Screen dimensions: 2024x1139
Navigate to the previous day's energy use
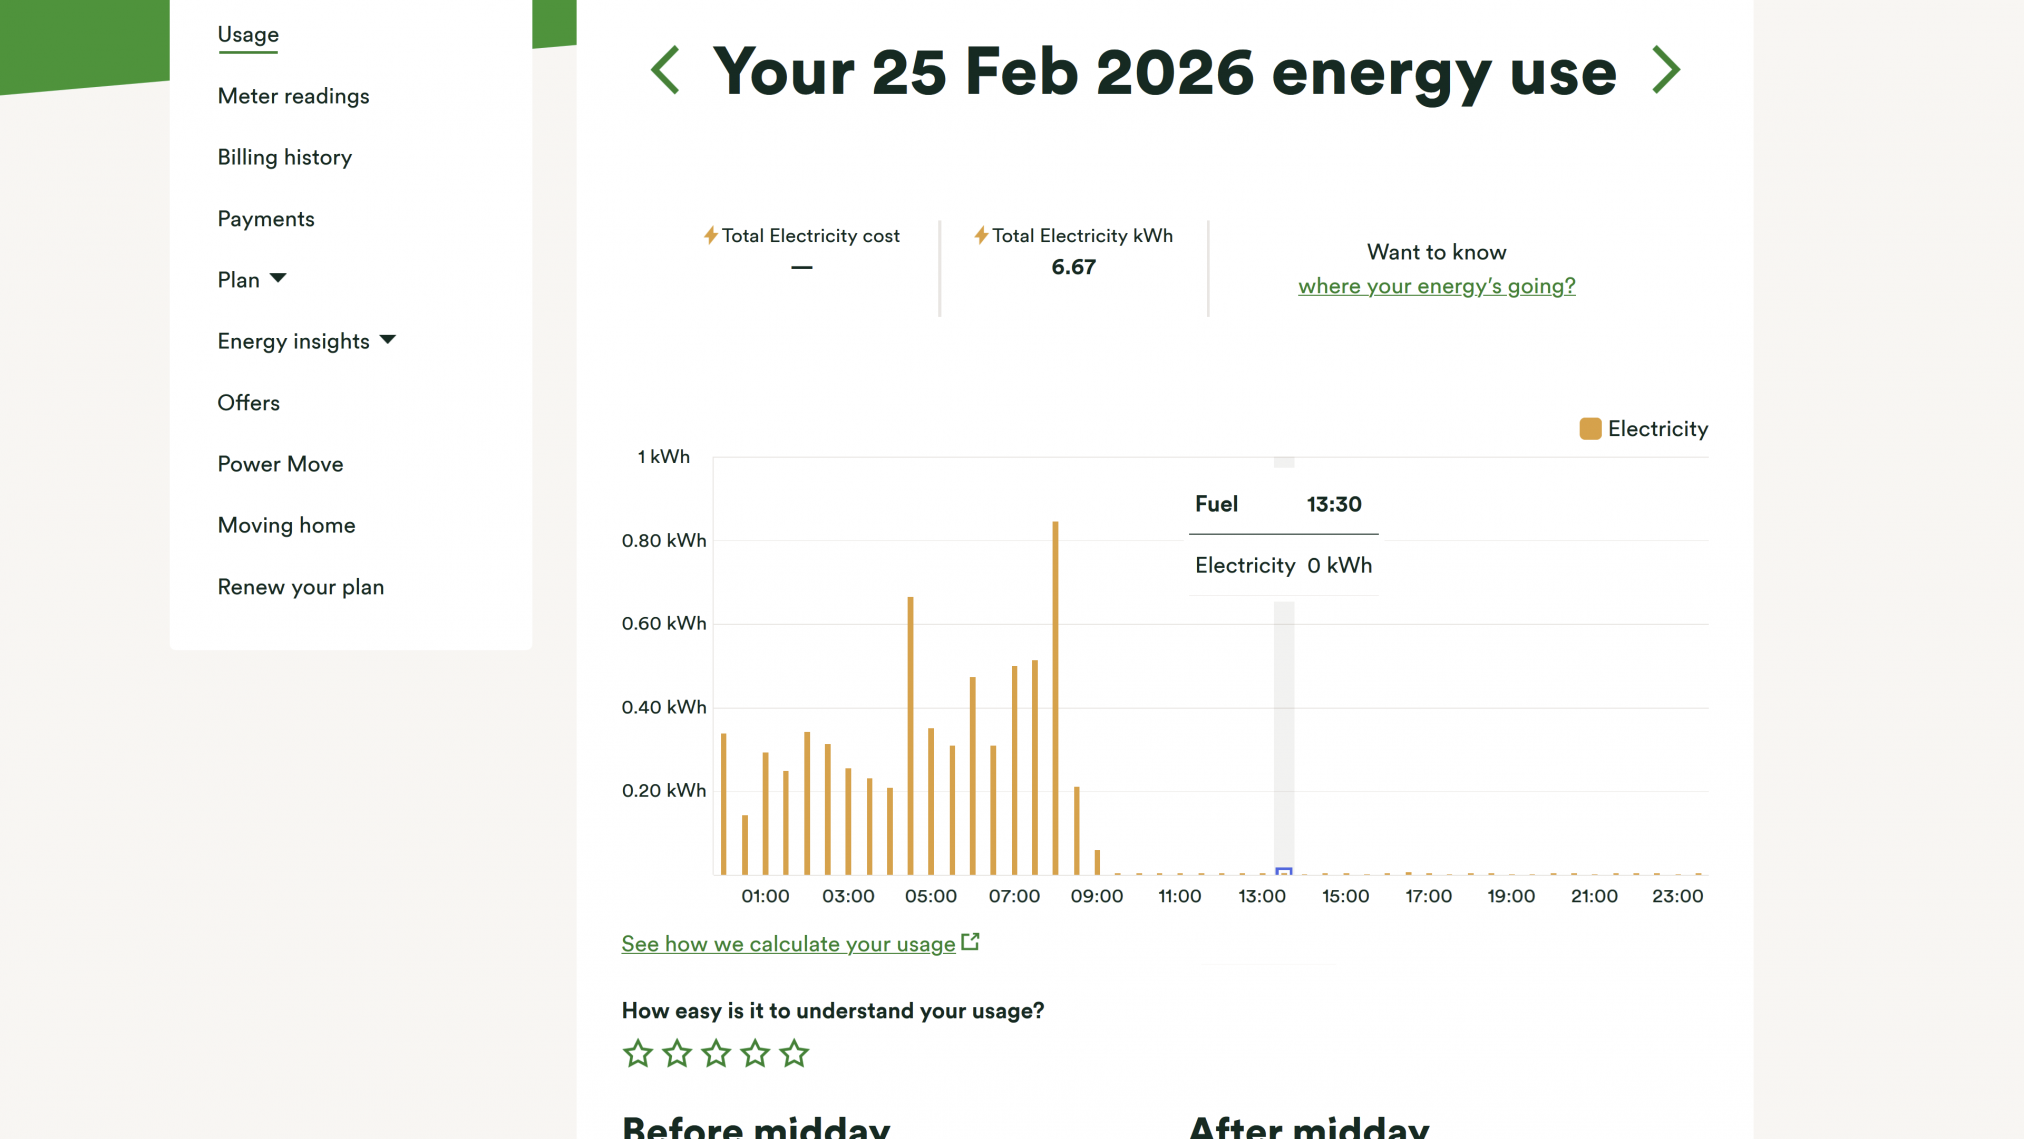(x=665, y=69)
